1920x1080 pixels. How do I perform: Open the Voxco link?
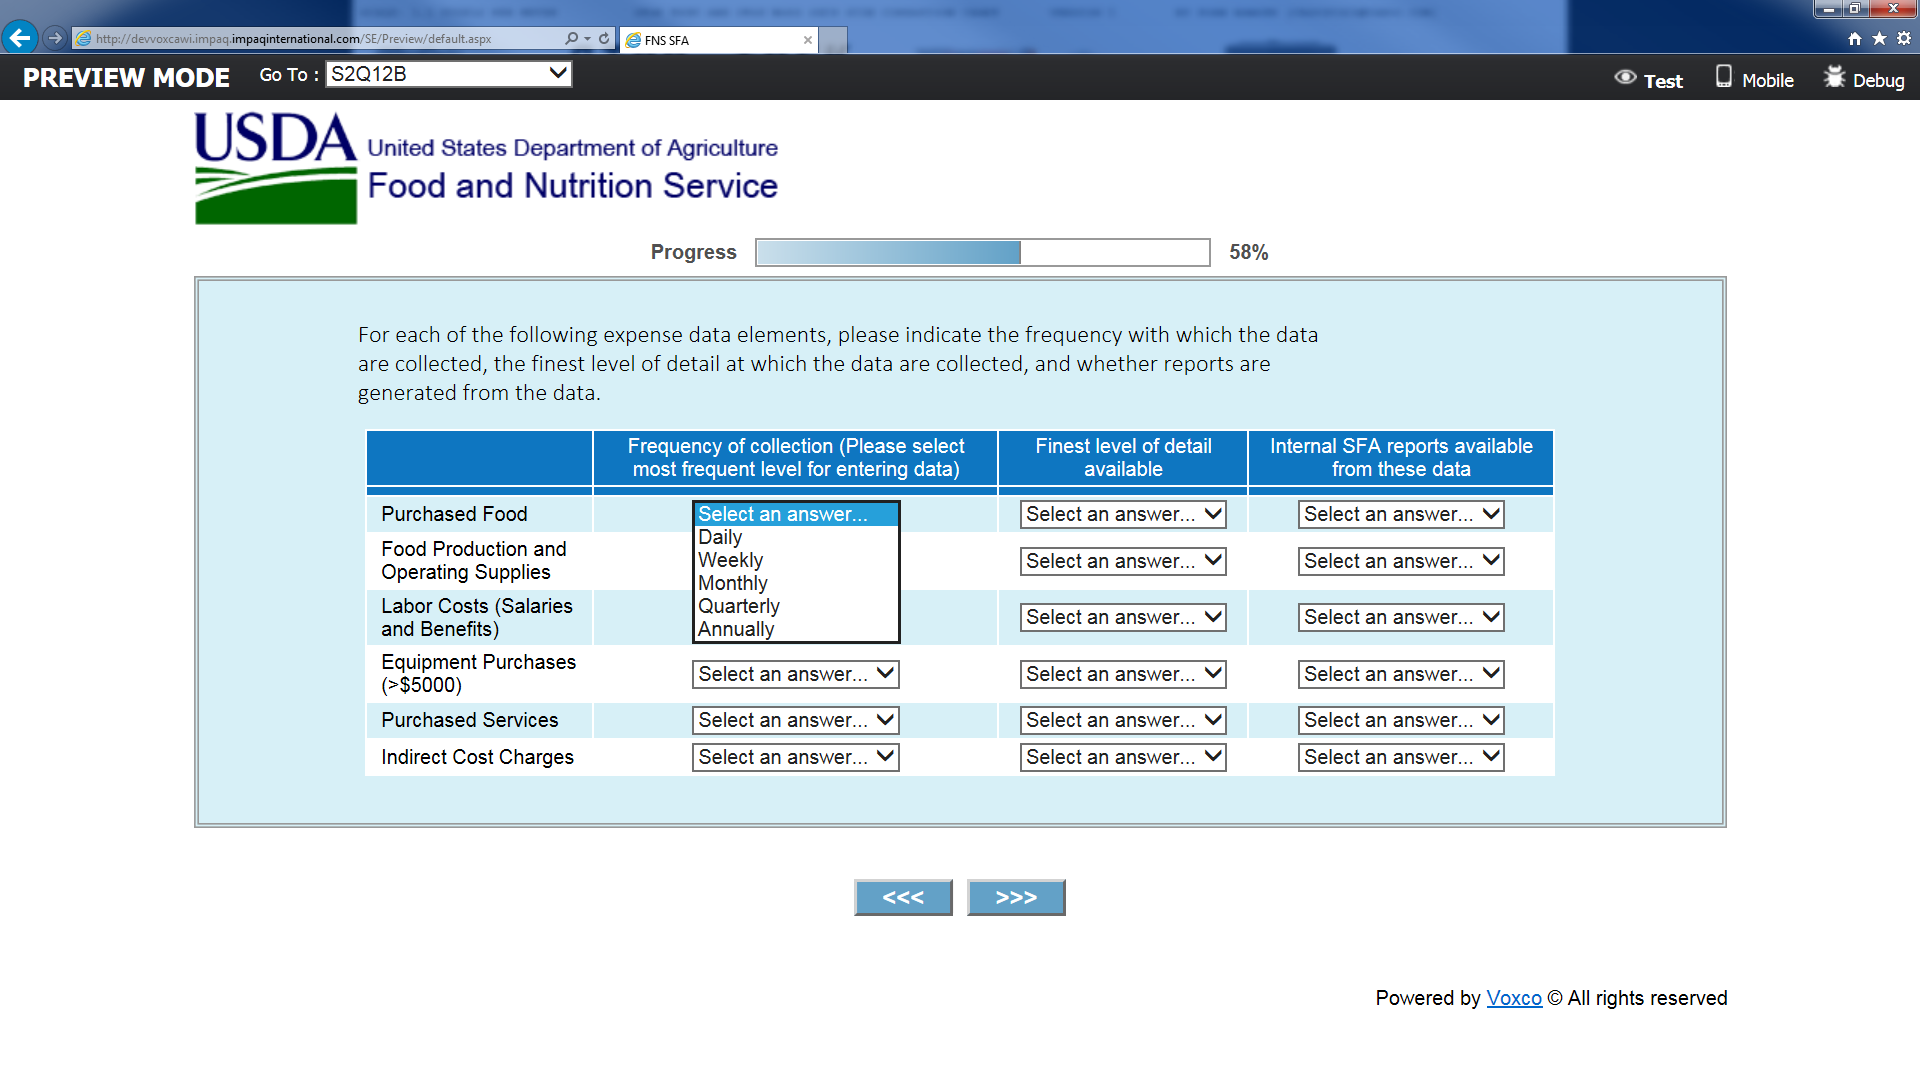[1513, 998]
